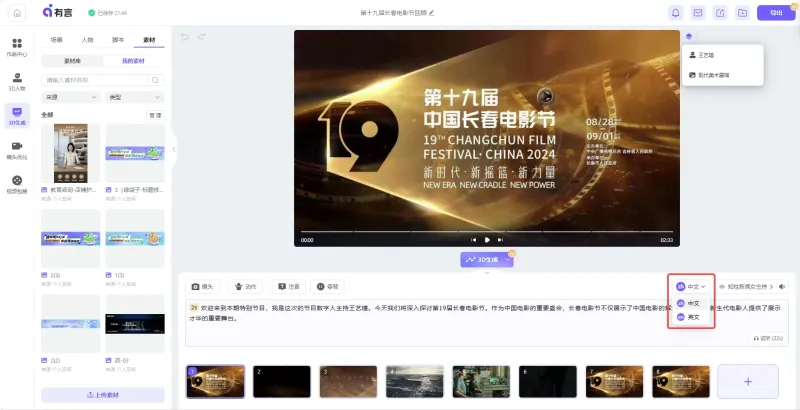The height and width of the screenshot is (410, 800).
Task: Open the voice selector 知性新闻女主持
Action: pyautogui.click(x=746, y=287)
